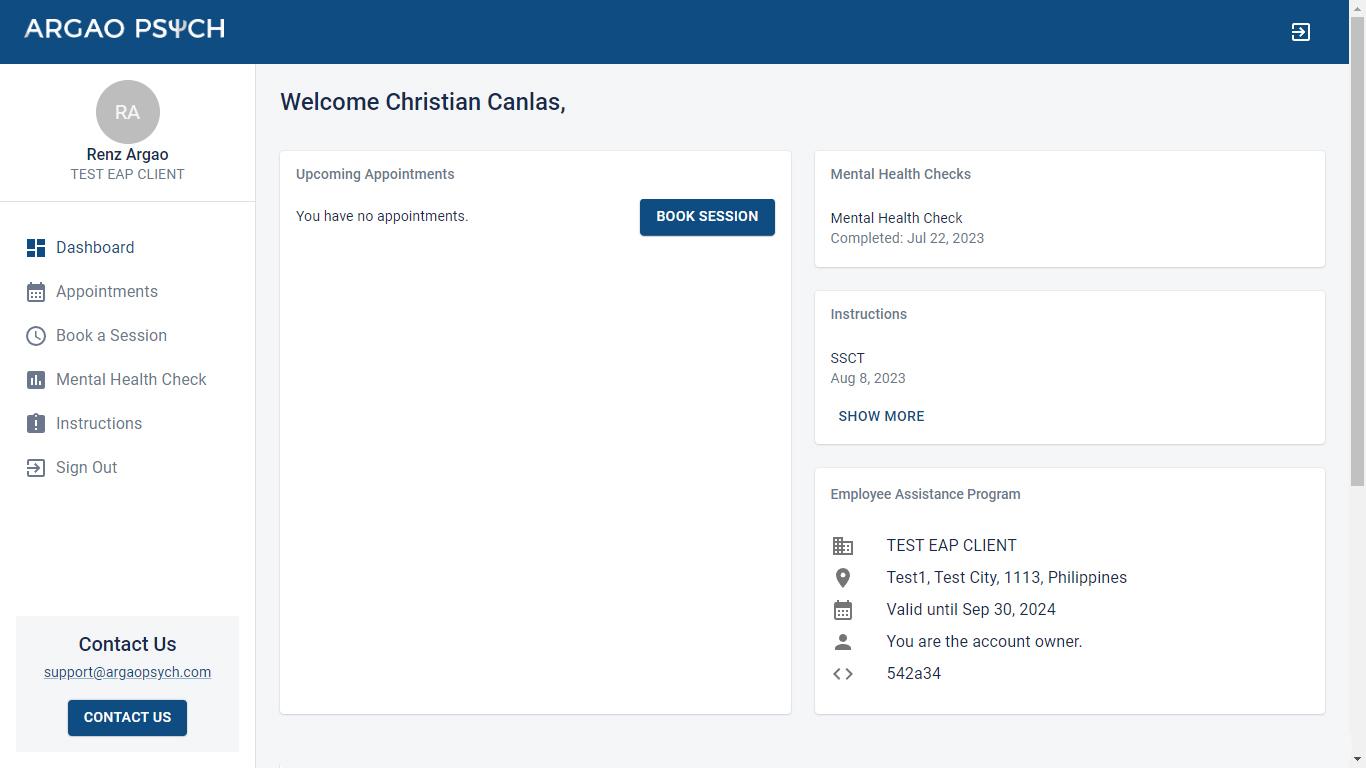Image resolution: width=1366 pixels, height=768 pixels.
Task: Click the Dashboard grid icon in sidebar
Action: 36,248
